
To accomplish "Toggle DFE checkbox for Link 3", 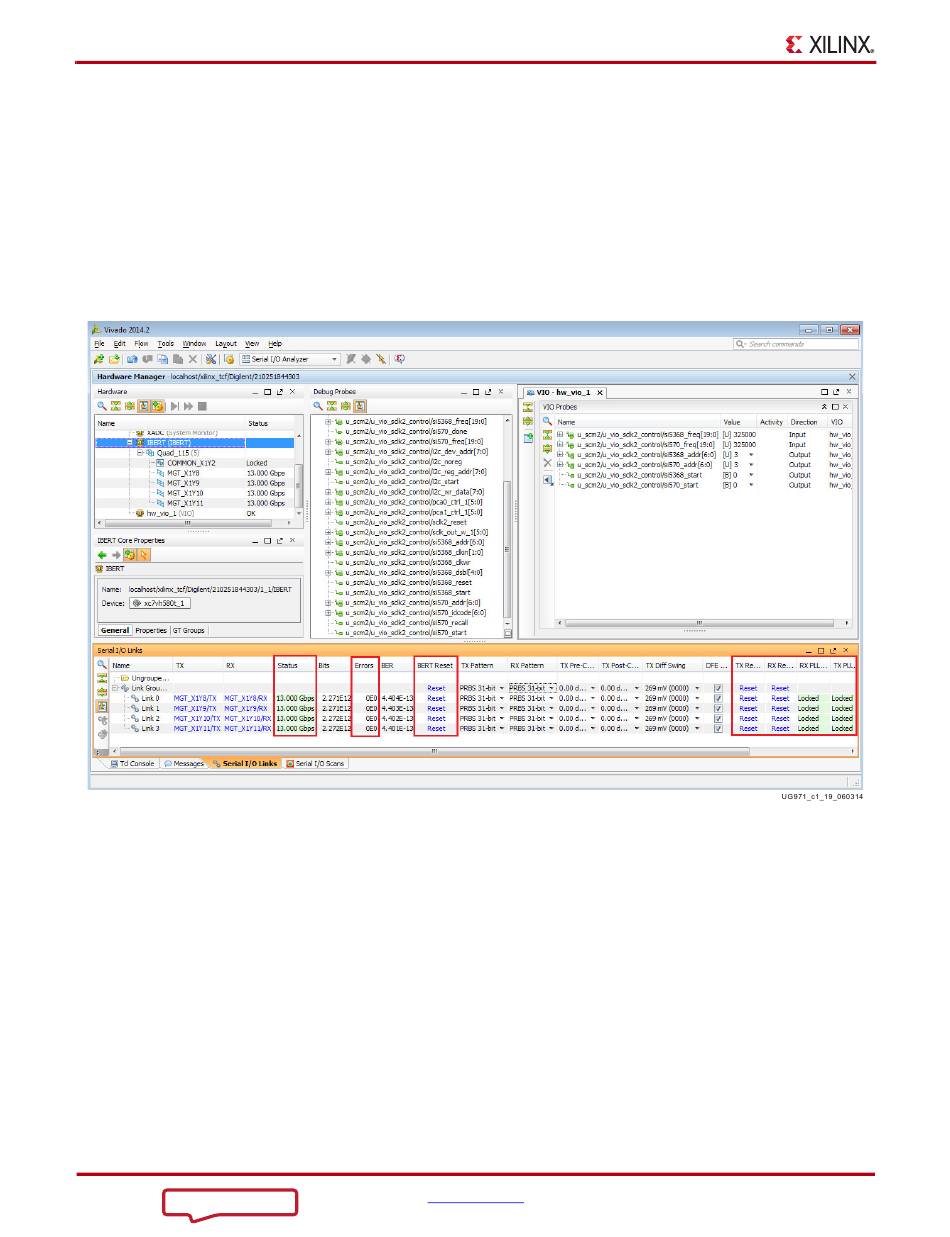I will point(718,728).
